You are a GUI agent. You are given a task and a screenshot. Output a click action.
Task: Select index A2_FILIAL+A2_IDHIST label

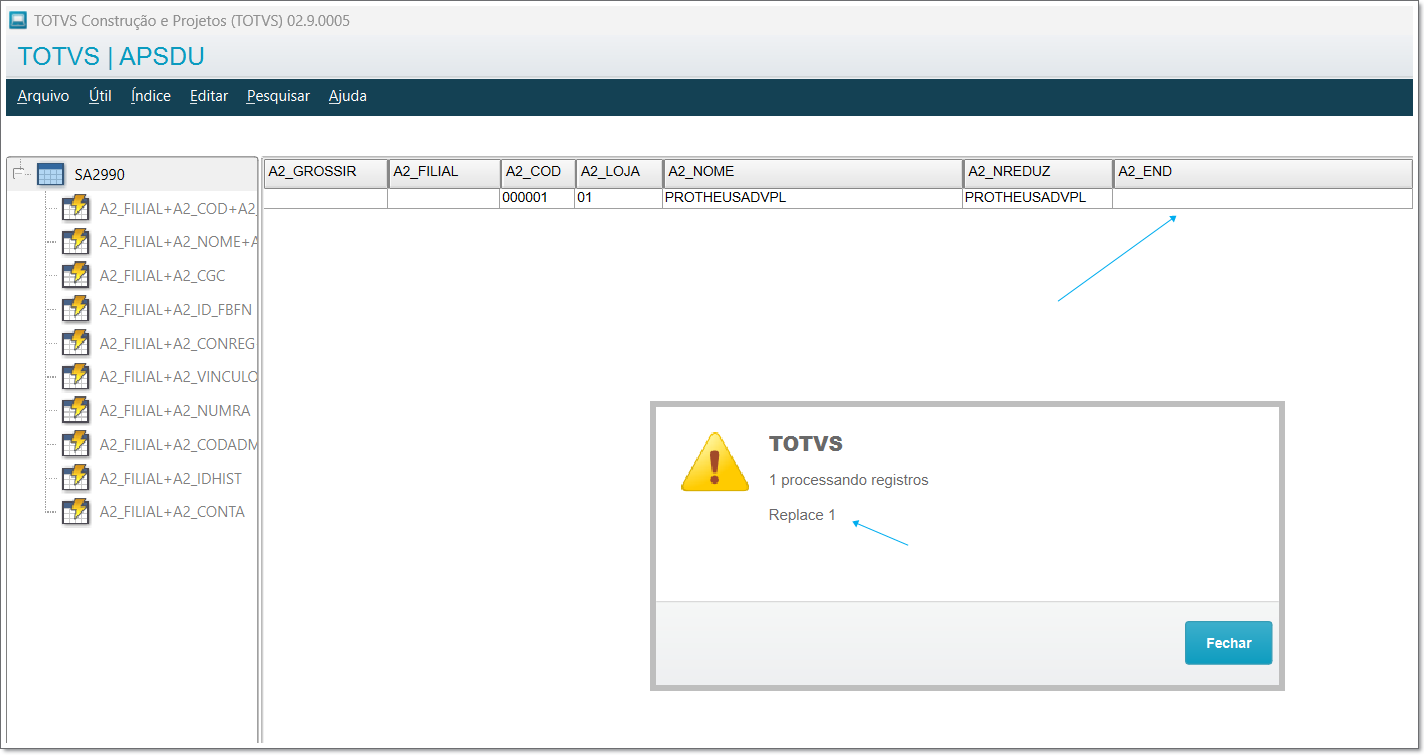170,479
